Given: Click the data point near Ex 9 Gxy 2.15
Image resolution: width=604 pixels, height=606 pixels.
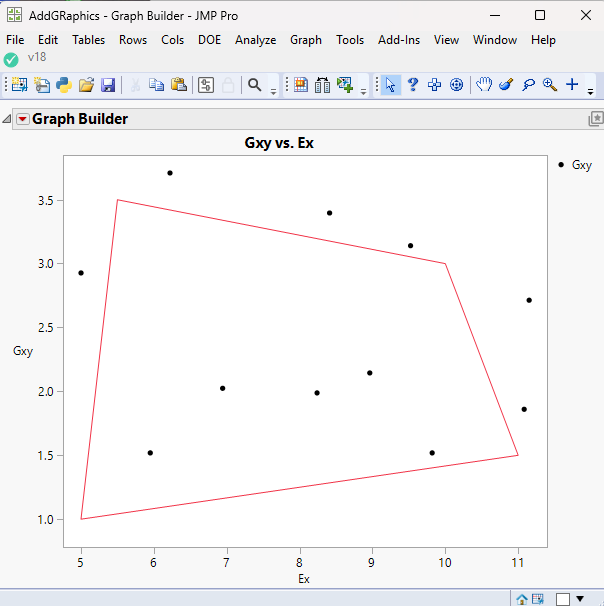Looking at the screenshot, I should point(369,373).
